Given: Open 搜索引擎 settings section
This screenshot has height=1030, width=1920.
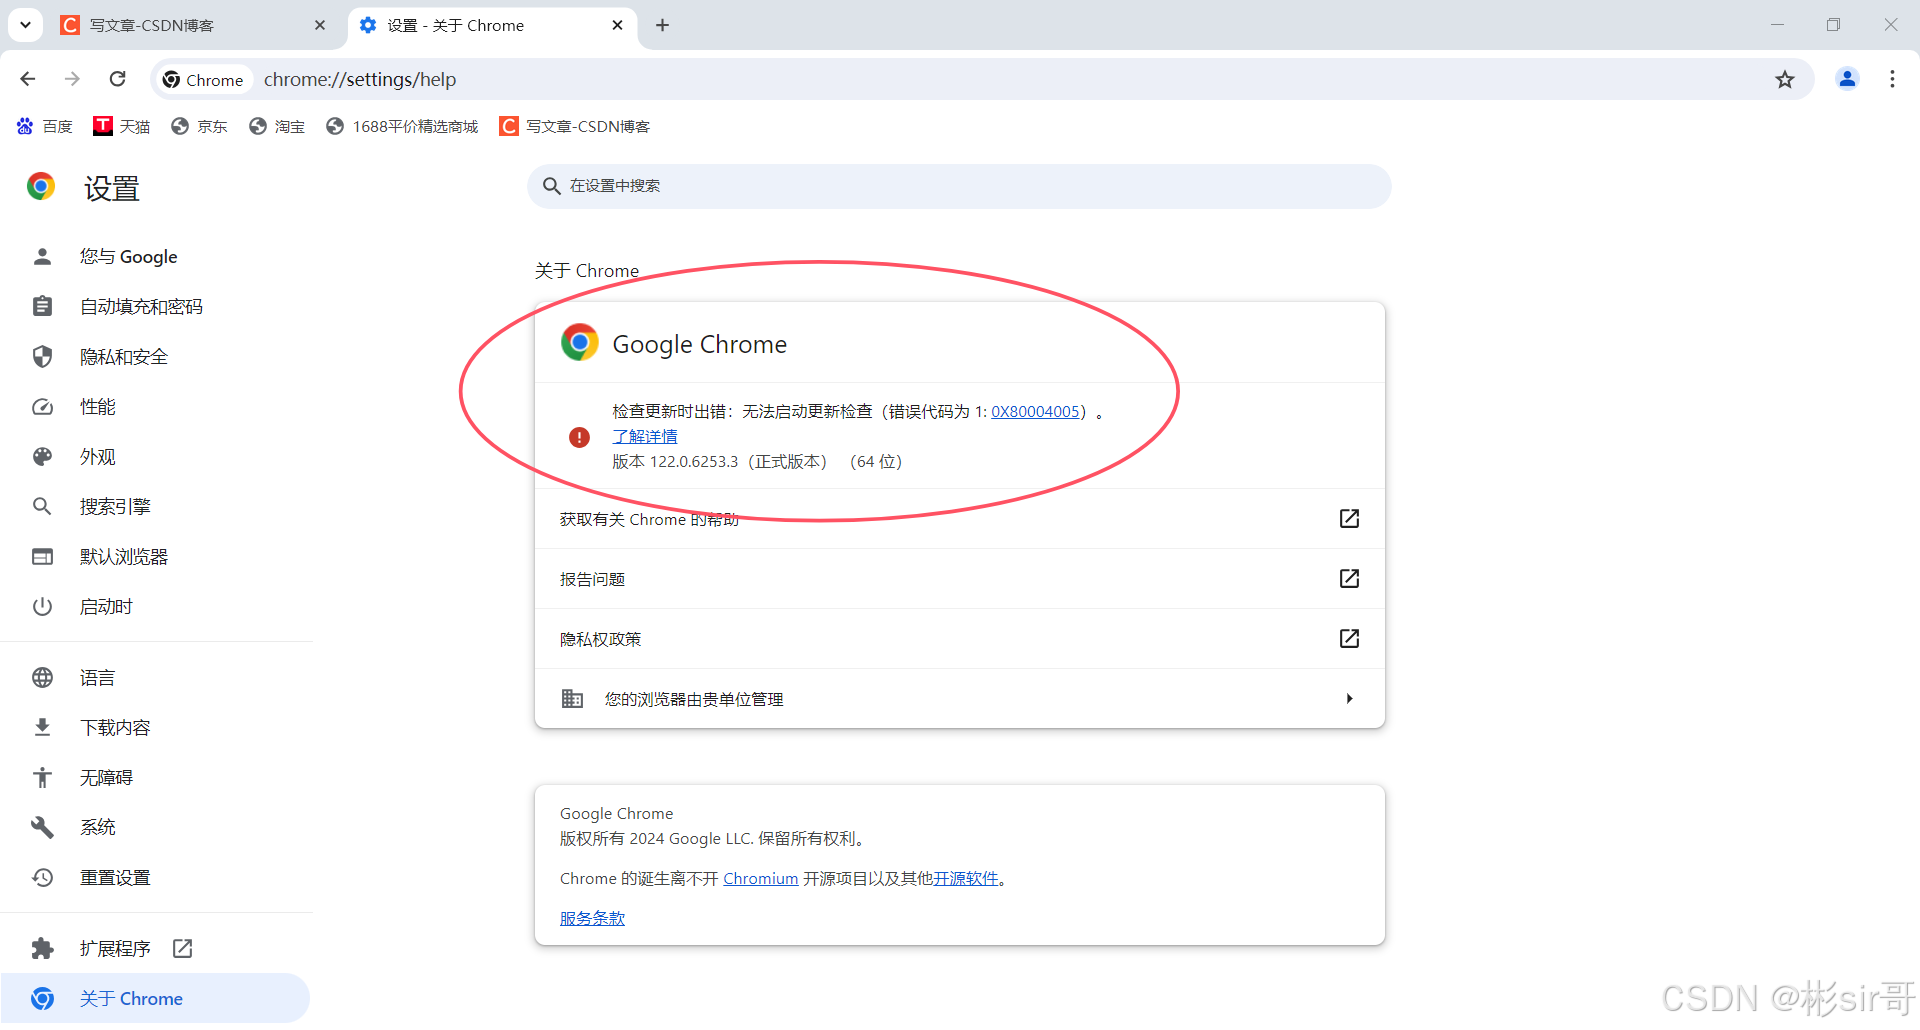Looking at the screenshot, I should click(155, 507).
